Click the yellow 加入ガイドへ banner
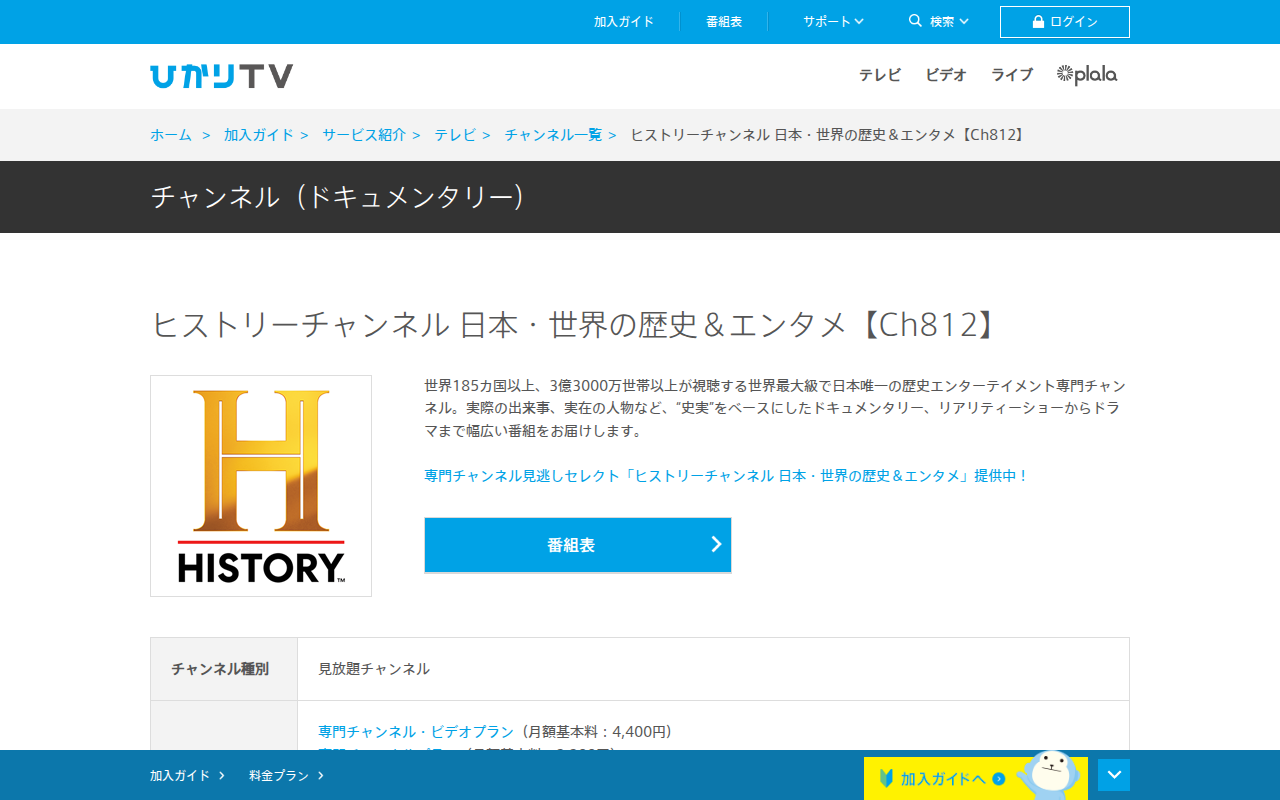Viewport: 1280px width, 800px height. pos(976,778)
